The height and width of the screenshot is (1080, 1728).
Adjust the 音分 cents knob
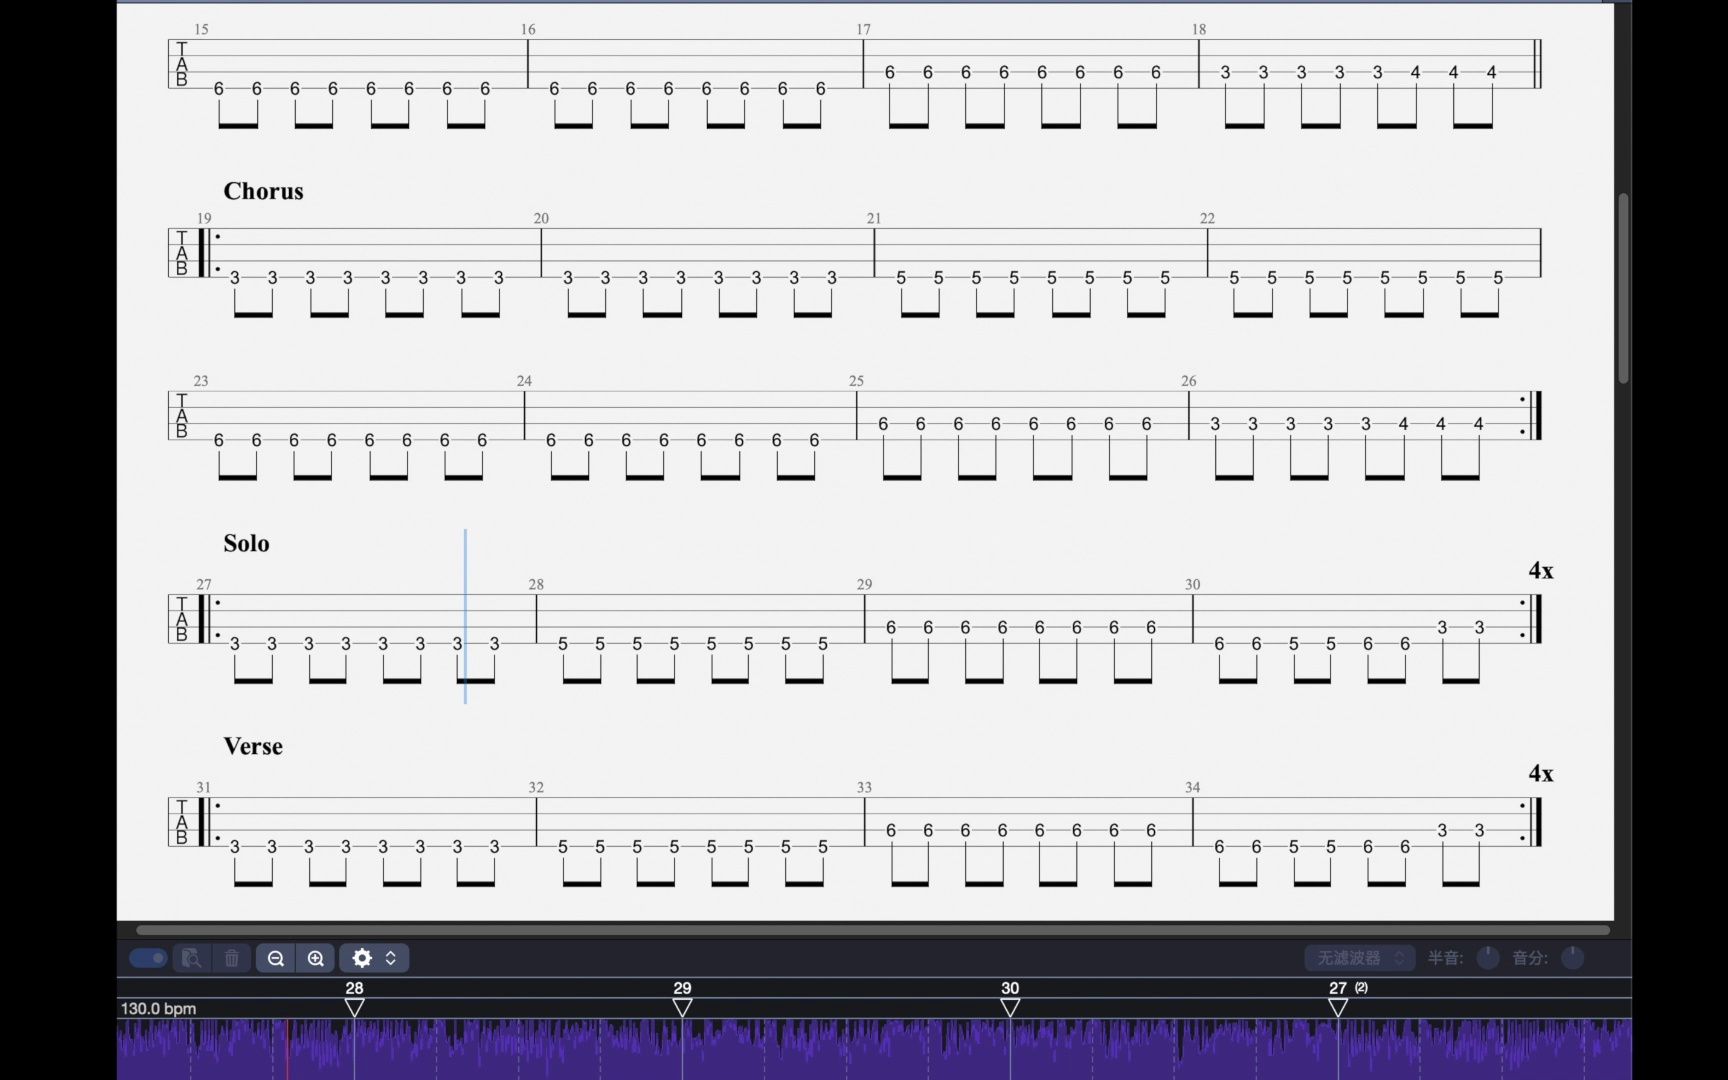[x=1573, y=958]
